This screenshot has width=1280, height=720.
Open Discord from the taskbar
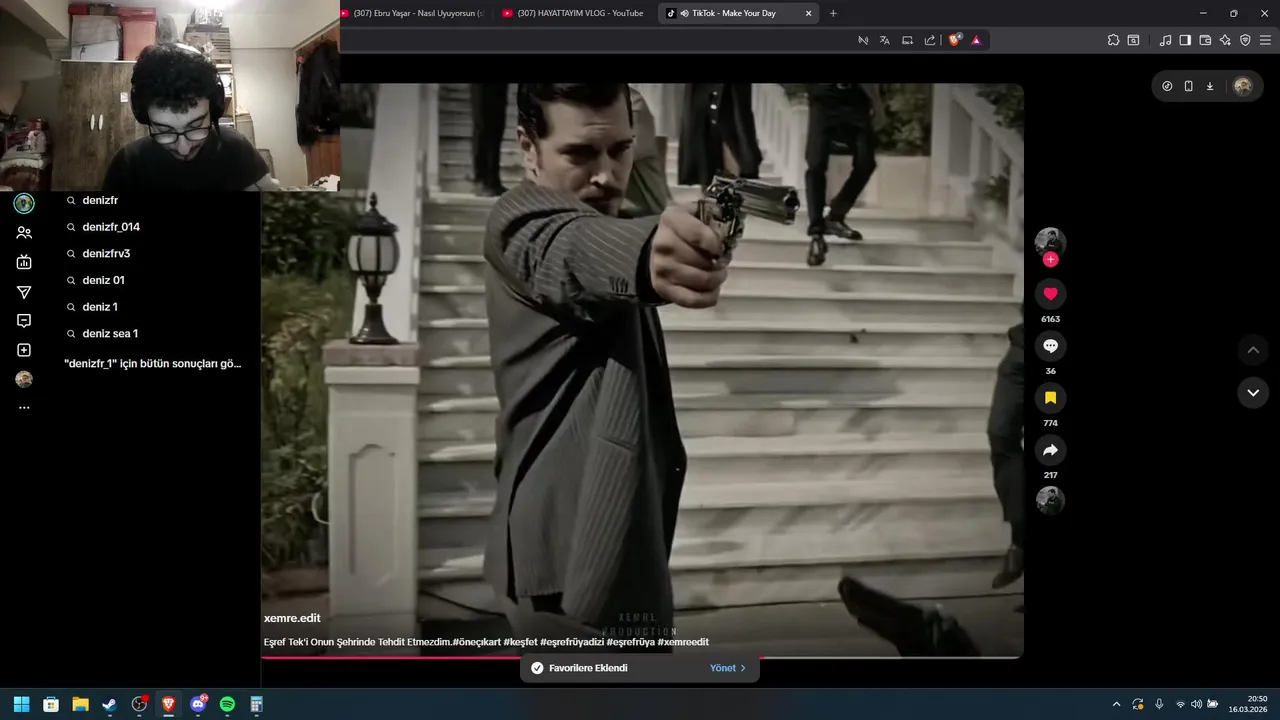198,704
